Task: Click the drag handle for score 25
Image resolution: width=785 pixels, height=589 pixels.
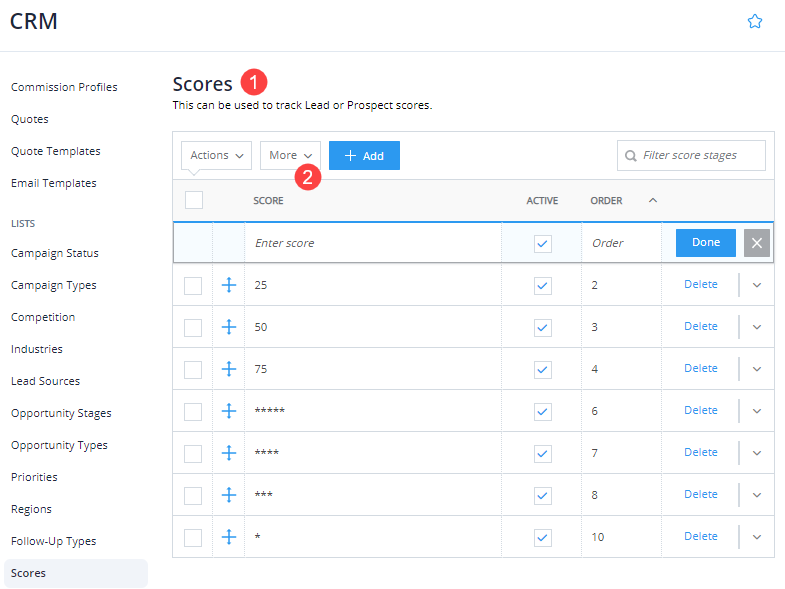Action: point(229,285)
